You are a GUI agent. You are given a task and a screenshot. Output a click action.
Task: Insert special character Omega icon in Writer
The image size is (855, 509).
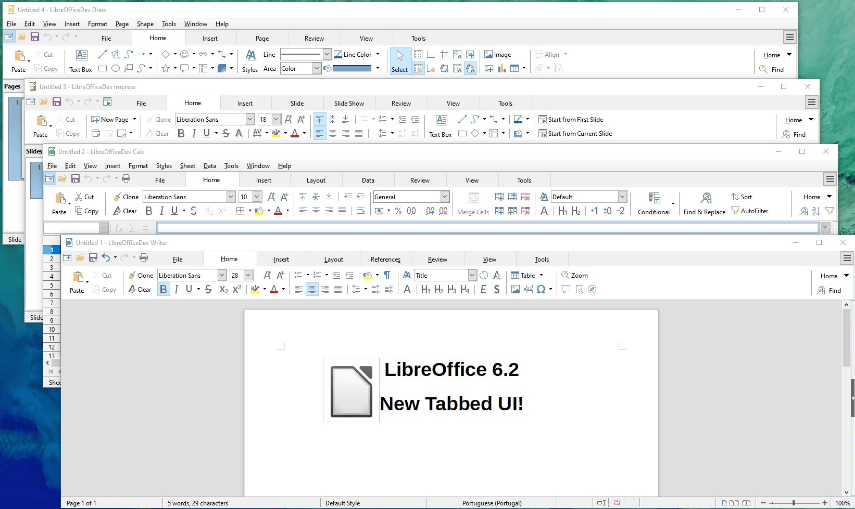(541, 290)
